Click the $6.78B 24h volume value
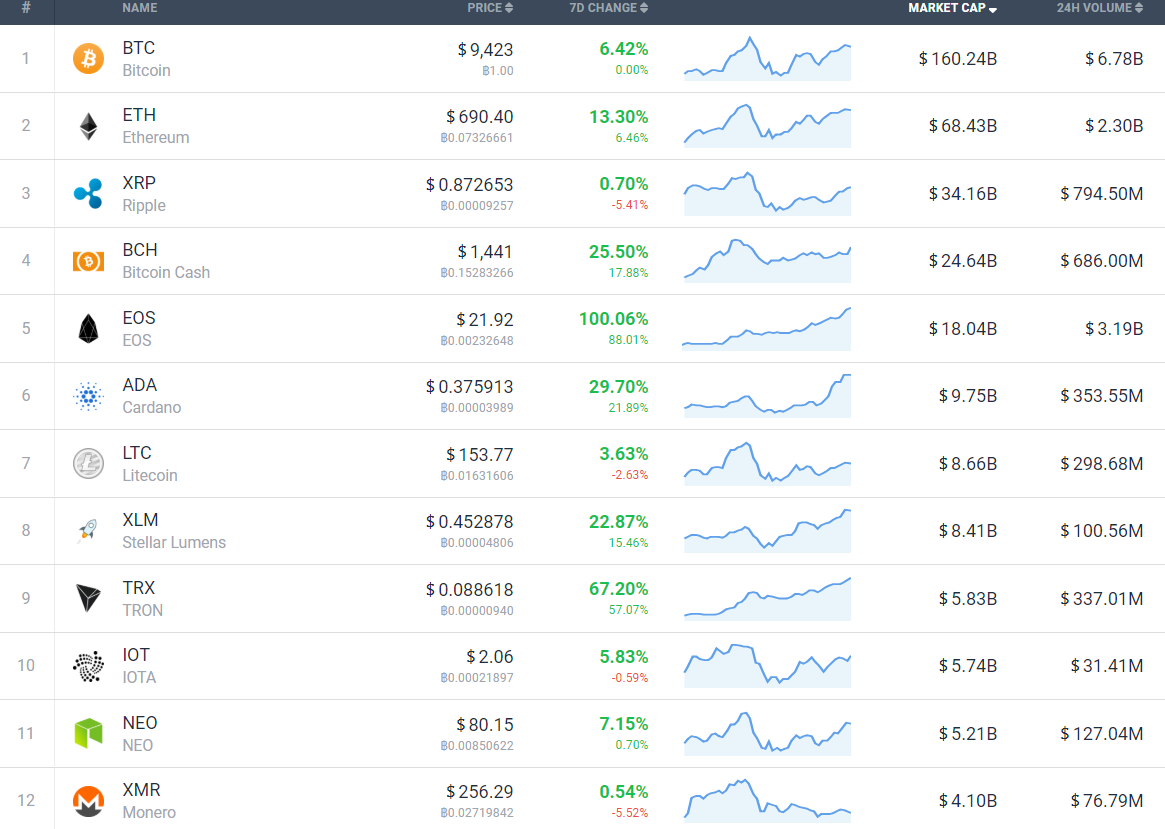The height and width of the screenshot is (829, 1165). [x=1114, y=59]
